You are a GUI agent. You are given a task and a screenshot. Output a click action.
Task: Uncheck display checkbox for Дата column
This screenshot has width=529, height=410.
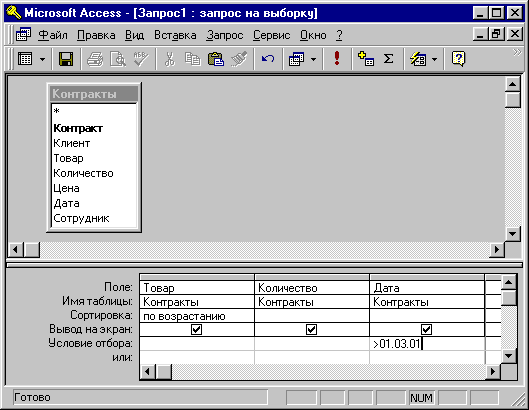click(x=426, y=329)
